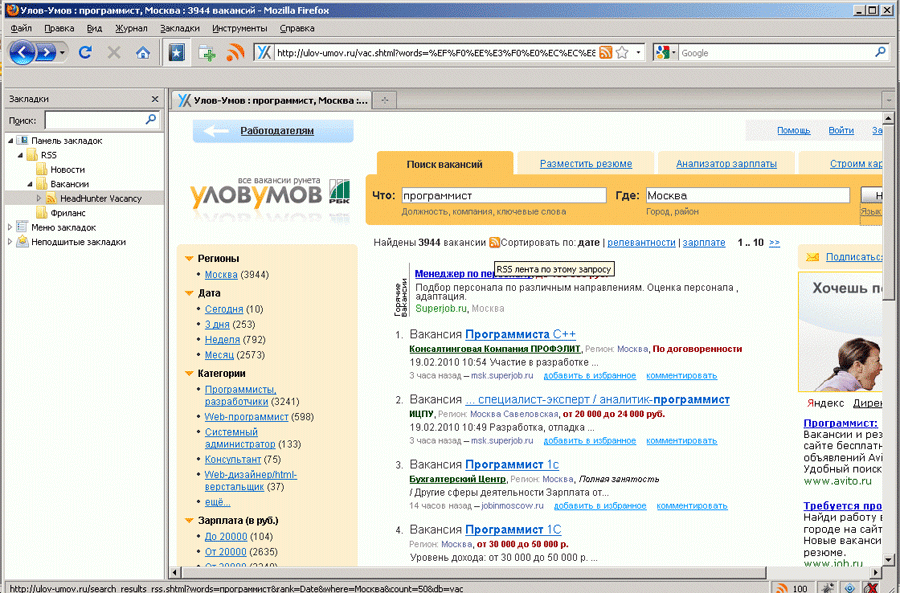Close the Закладки sidebar panel

click(155, 99)
